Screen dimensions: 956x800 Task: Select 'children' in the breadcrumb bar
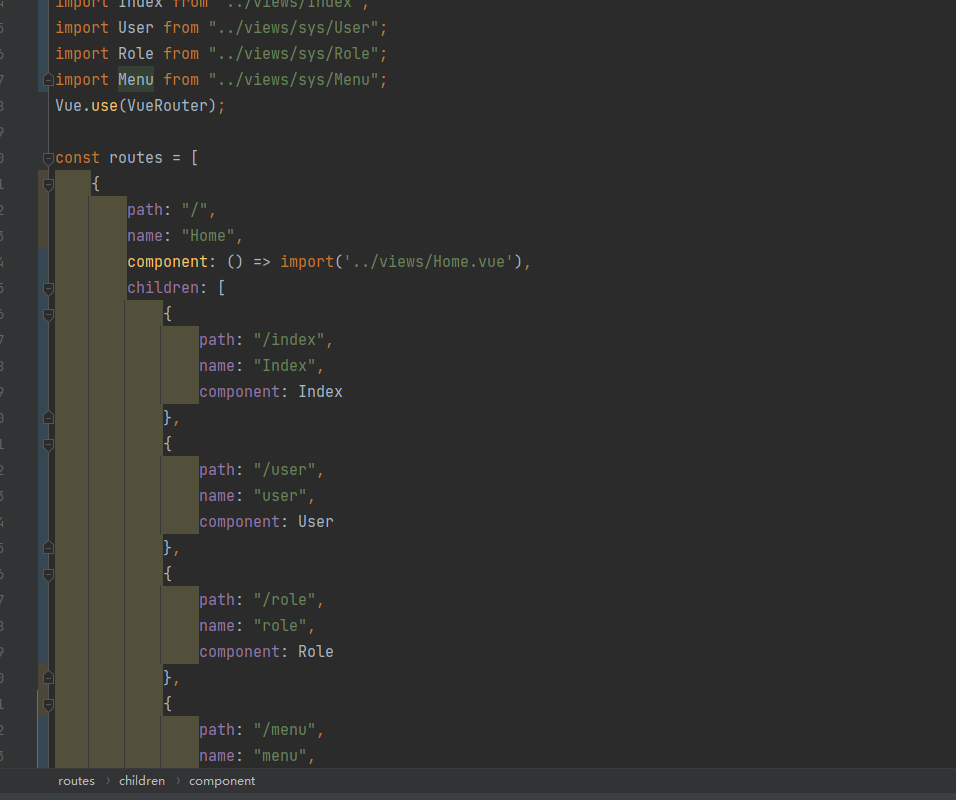(x=141, y=781)
